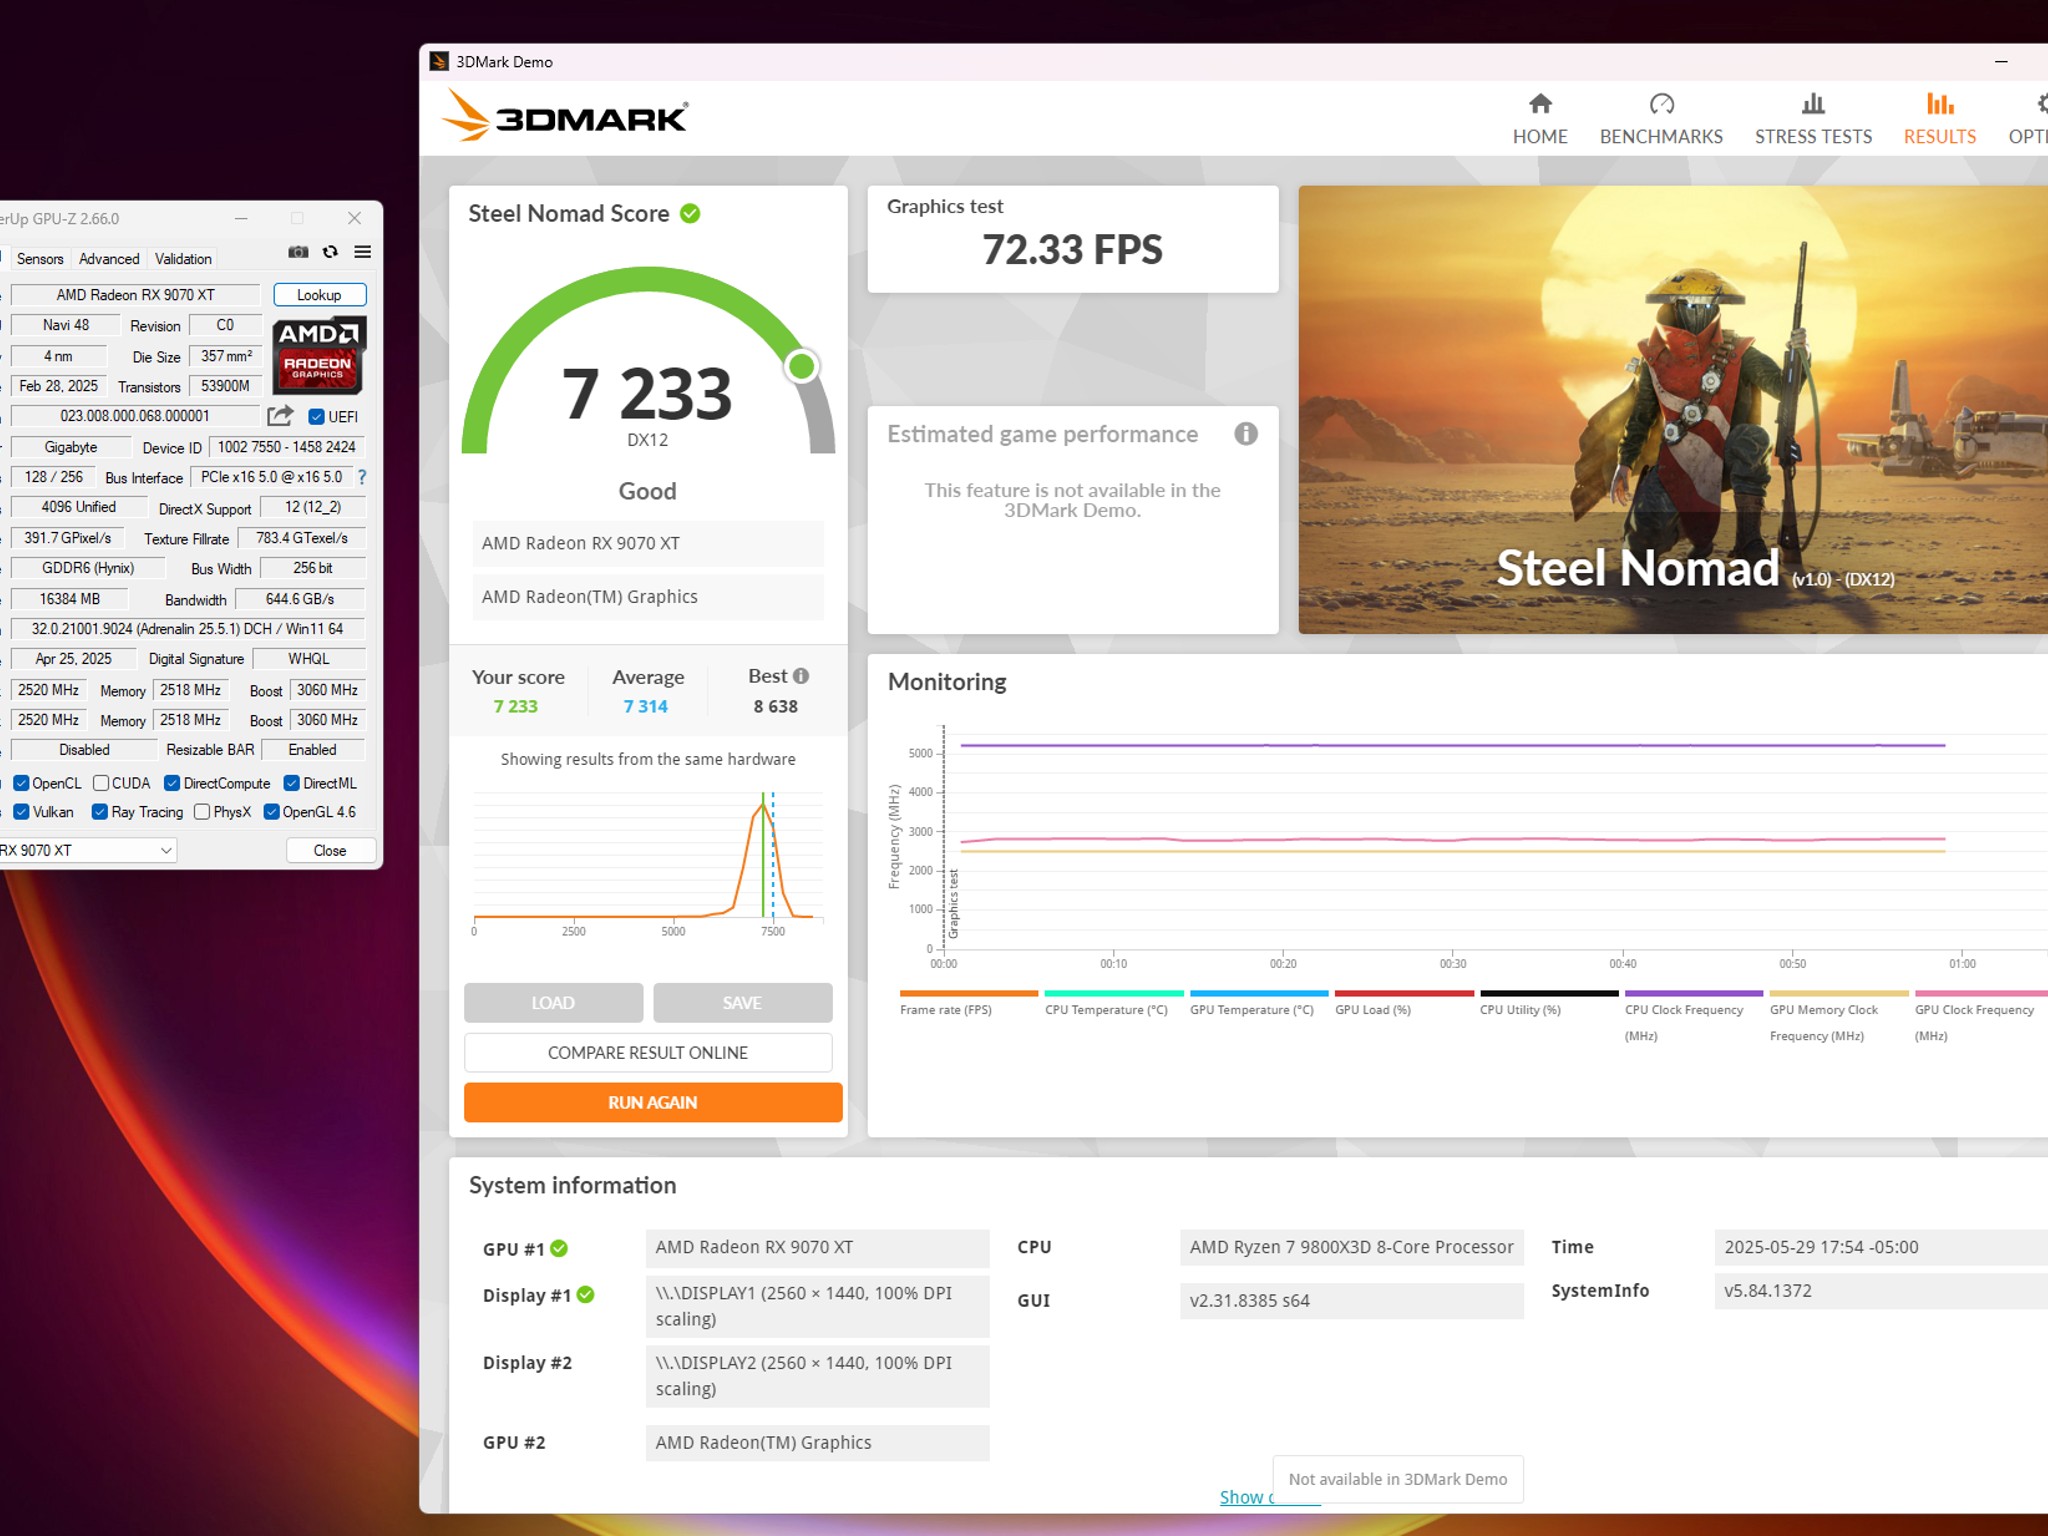
Task: Click the SAVE button
Action: [742, 1002]
